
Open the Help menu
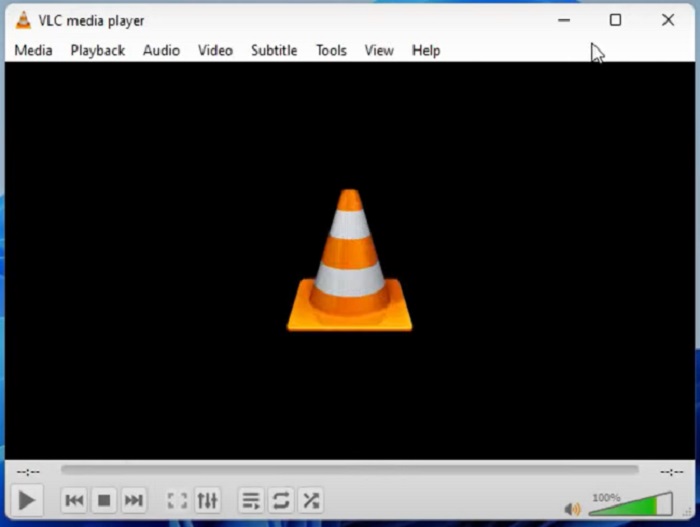point(426,50)
